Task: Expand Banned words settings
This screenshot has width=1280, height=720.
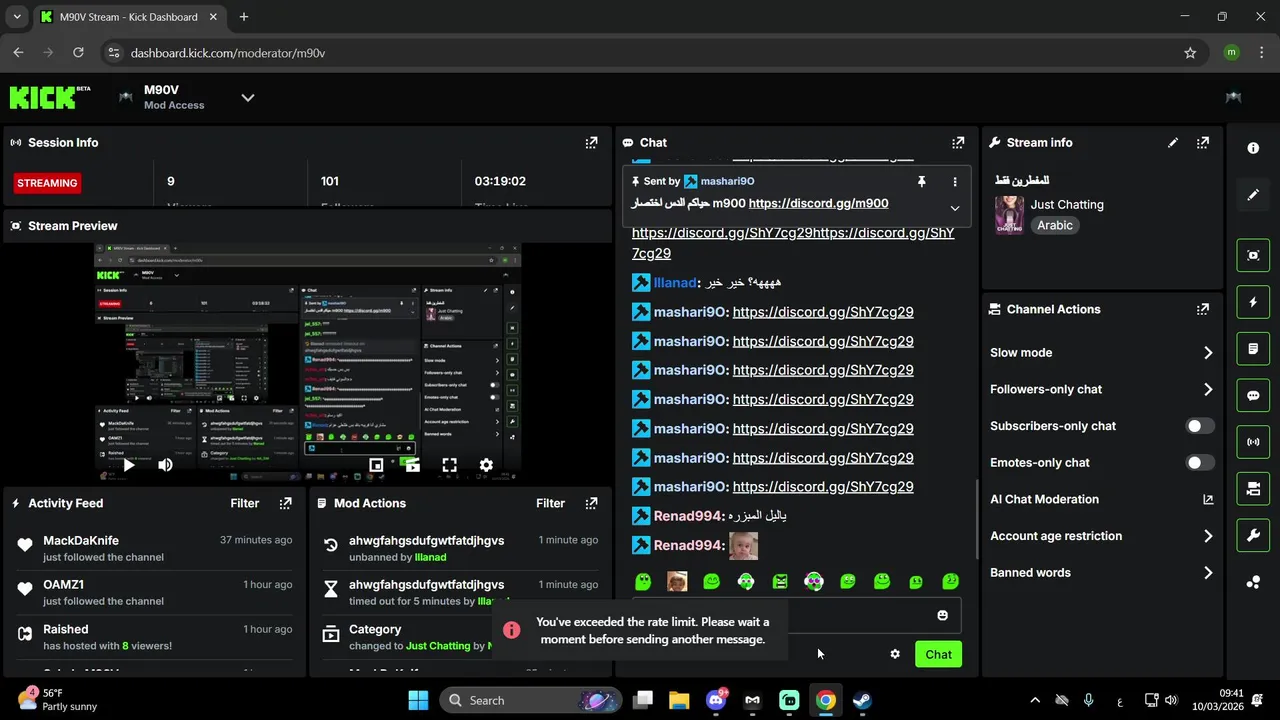Action: pyautogui.click(x=1102, y=573)
